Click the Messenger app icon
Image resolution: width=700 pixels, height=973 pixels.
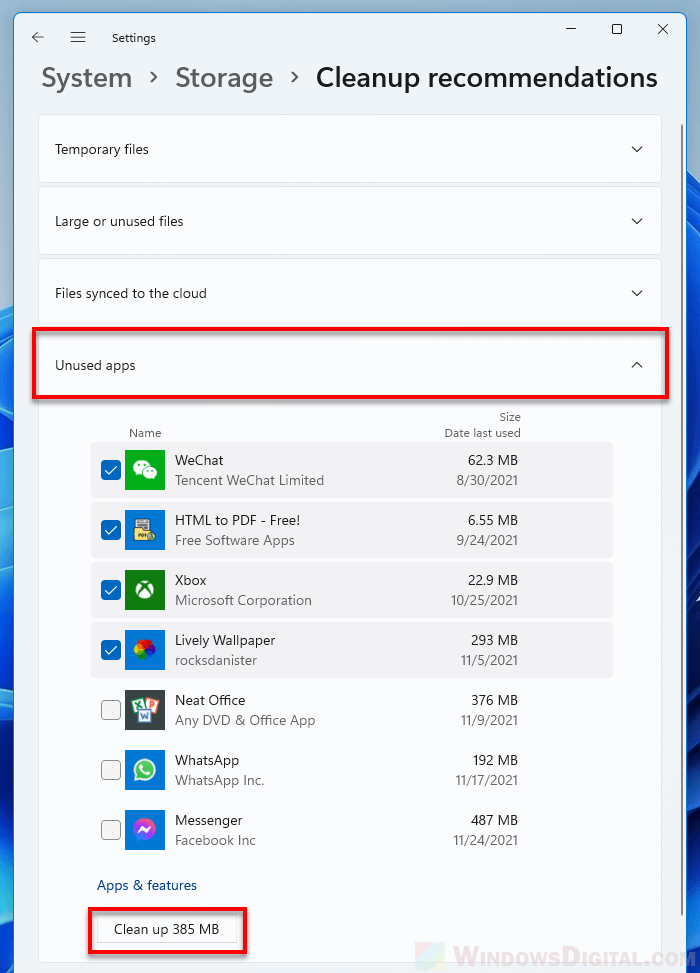pyautogui.click(x=145, y=830)
